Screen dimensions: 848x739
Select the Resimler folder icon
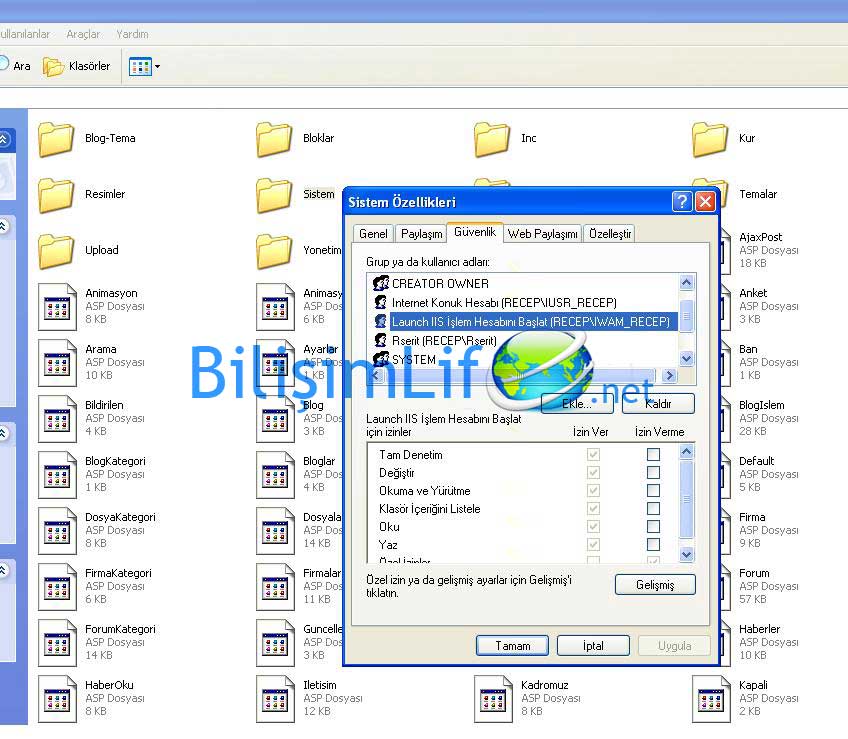point(56,195)
